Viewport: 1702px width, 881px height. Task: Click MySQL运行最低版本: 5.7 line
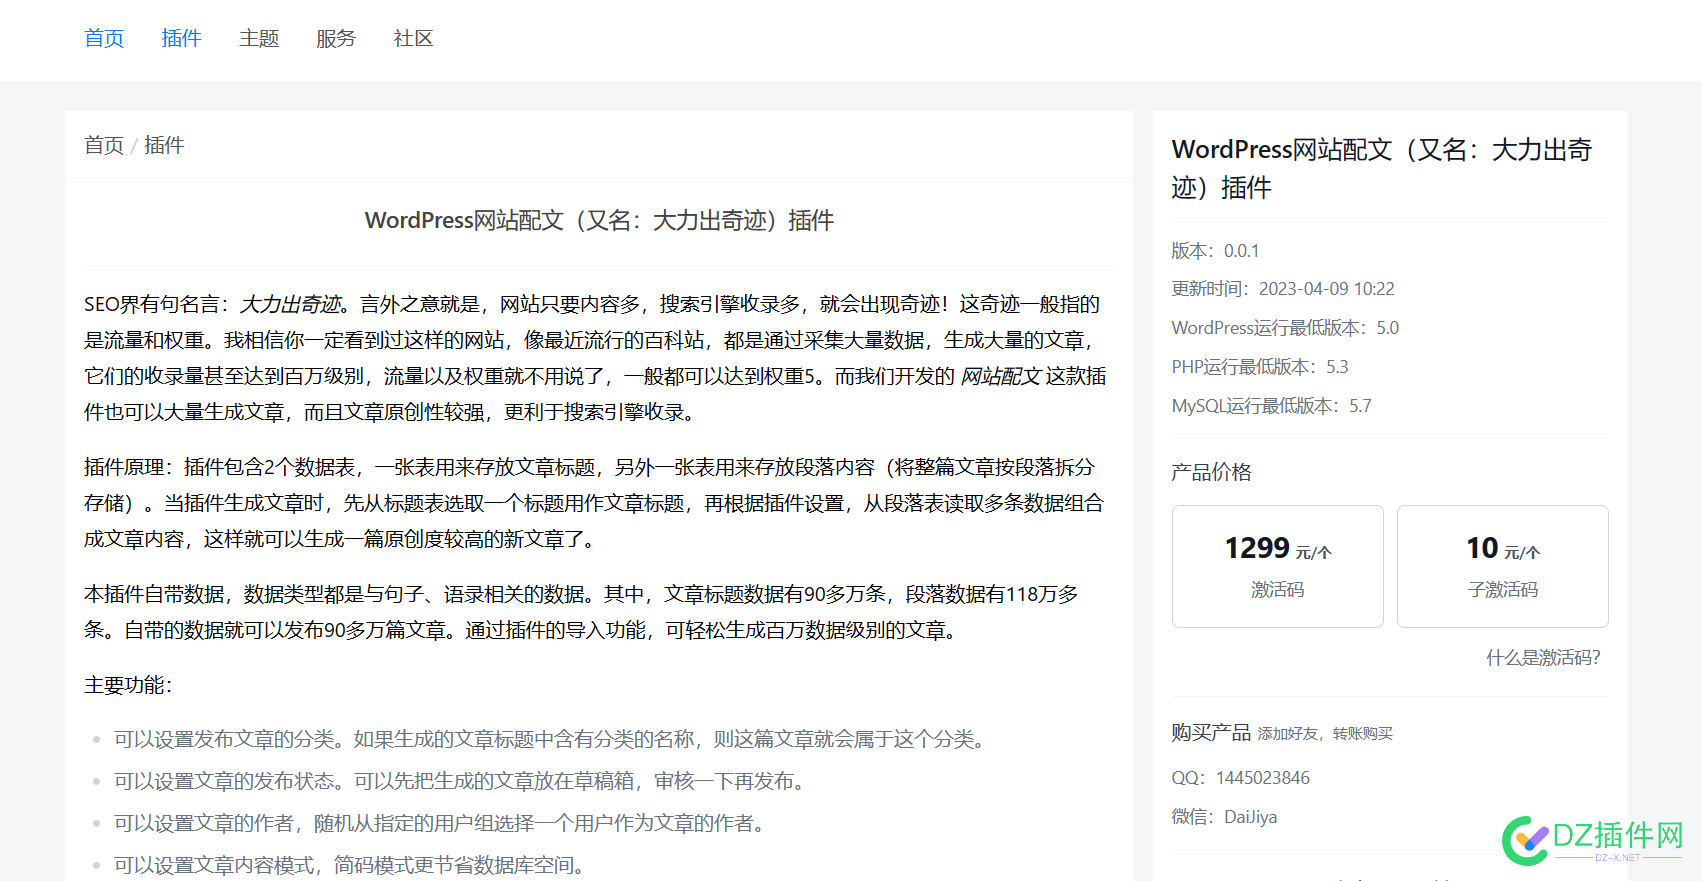click(x=1271, y=406)
